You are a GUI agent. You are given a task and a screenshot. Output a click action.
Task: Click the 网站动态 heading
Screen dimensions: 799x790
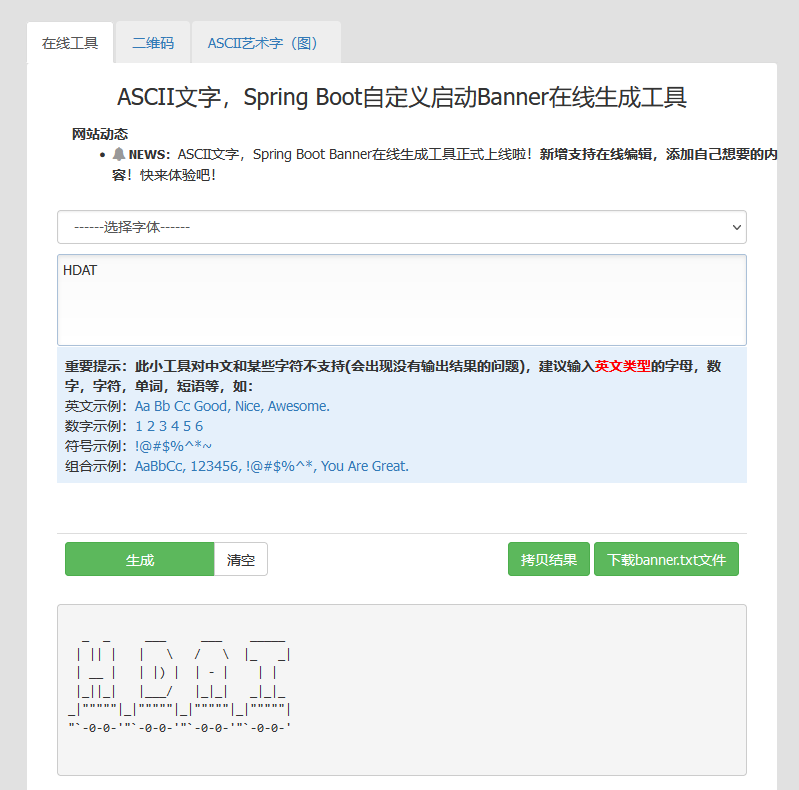[100, 134]
